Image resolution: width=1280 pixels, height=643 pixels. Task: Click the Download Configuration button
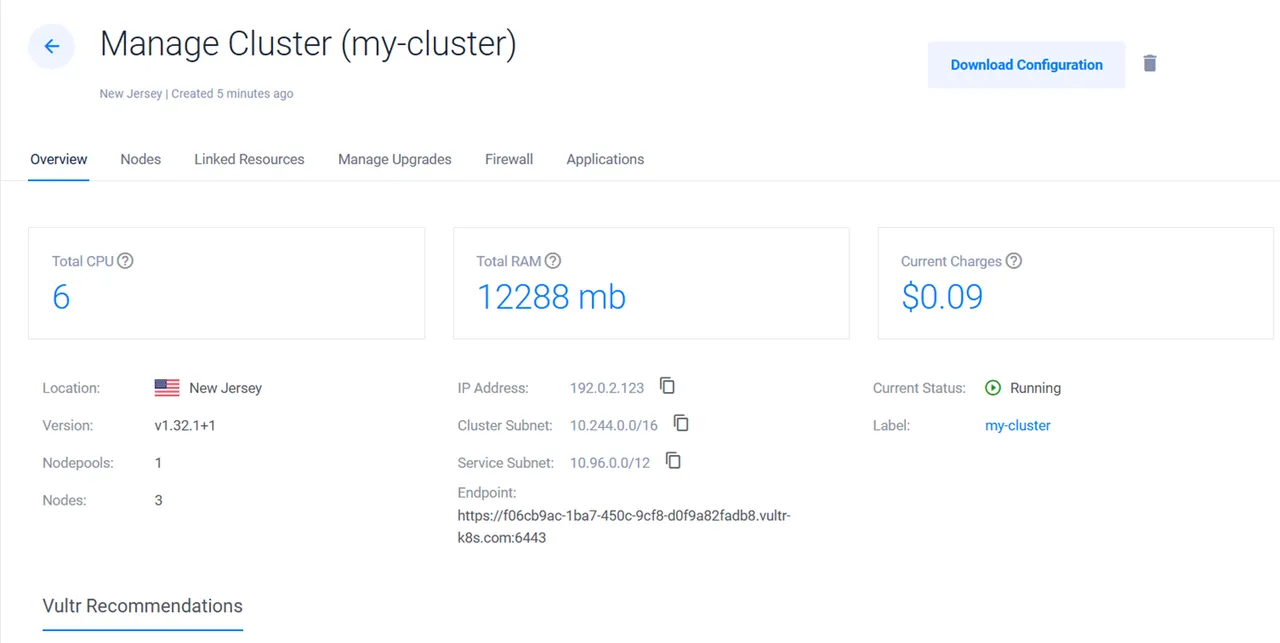click(1026, 65)
